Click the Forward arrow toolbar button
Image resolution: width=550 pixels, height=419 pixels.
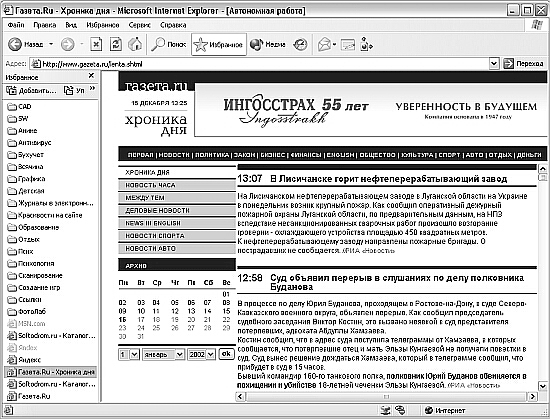[x=67, y=44]
